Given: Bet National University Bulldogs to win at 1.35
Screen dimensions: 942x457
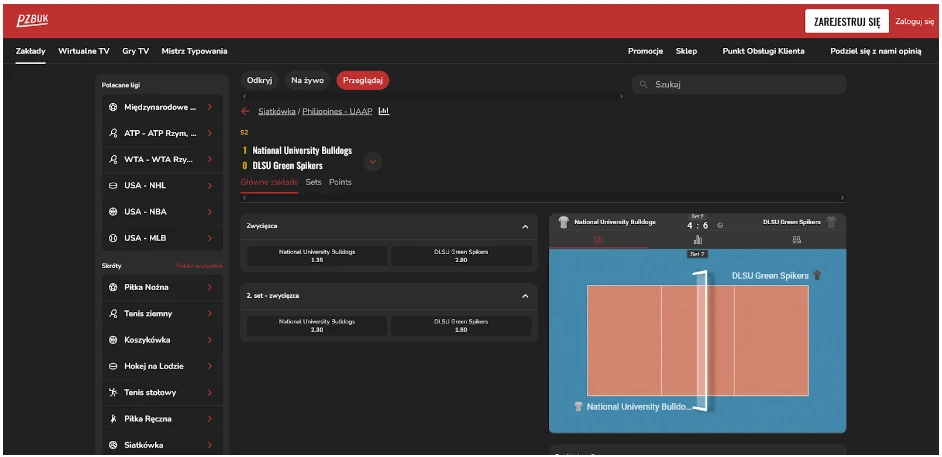Looking at the screenshot, I should 317,256.
